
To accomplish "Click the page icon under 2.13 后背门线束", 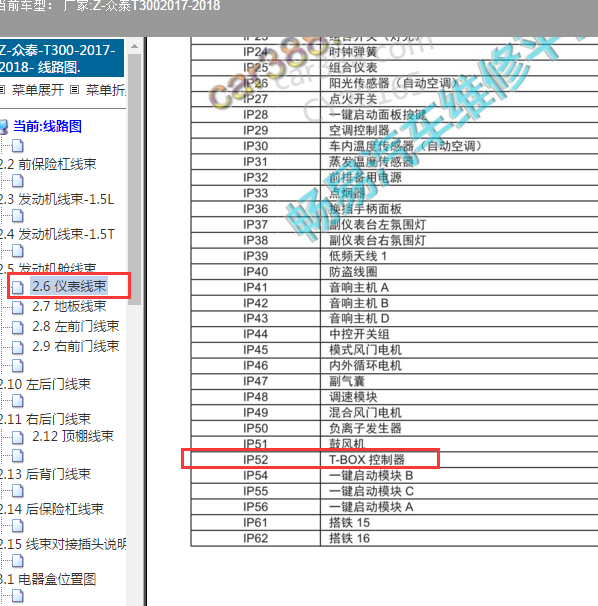I will coord(17,491).
